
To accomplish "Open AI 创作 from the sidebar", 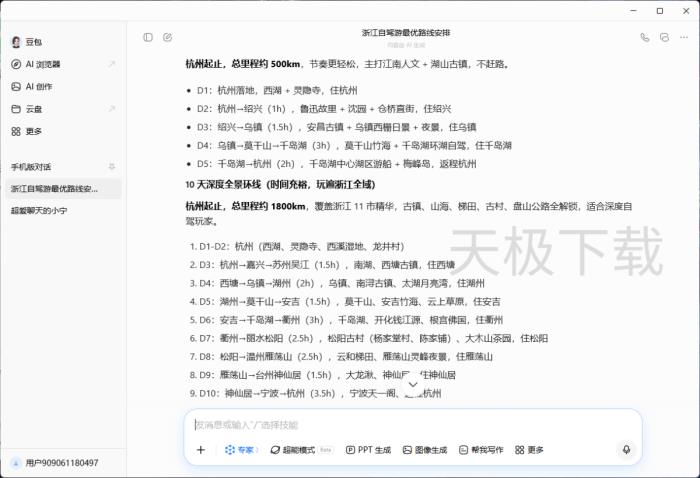I will click(x=39, y=86).
